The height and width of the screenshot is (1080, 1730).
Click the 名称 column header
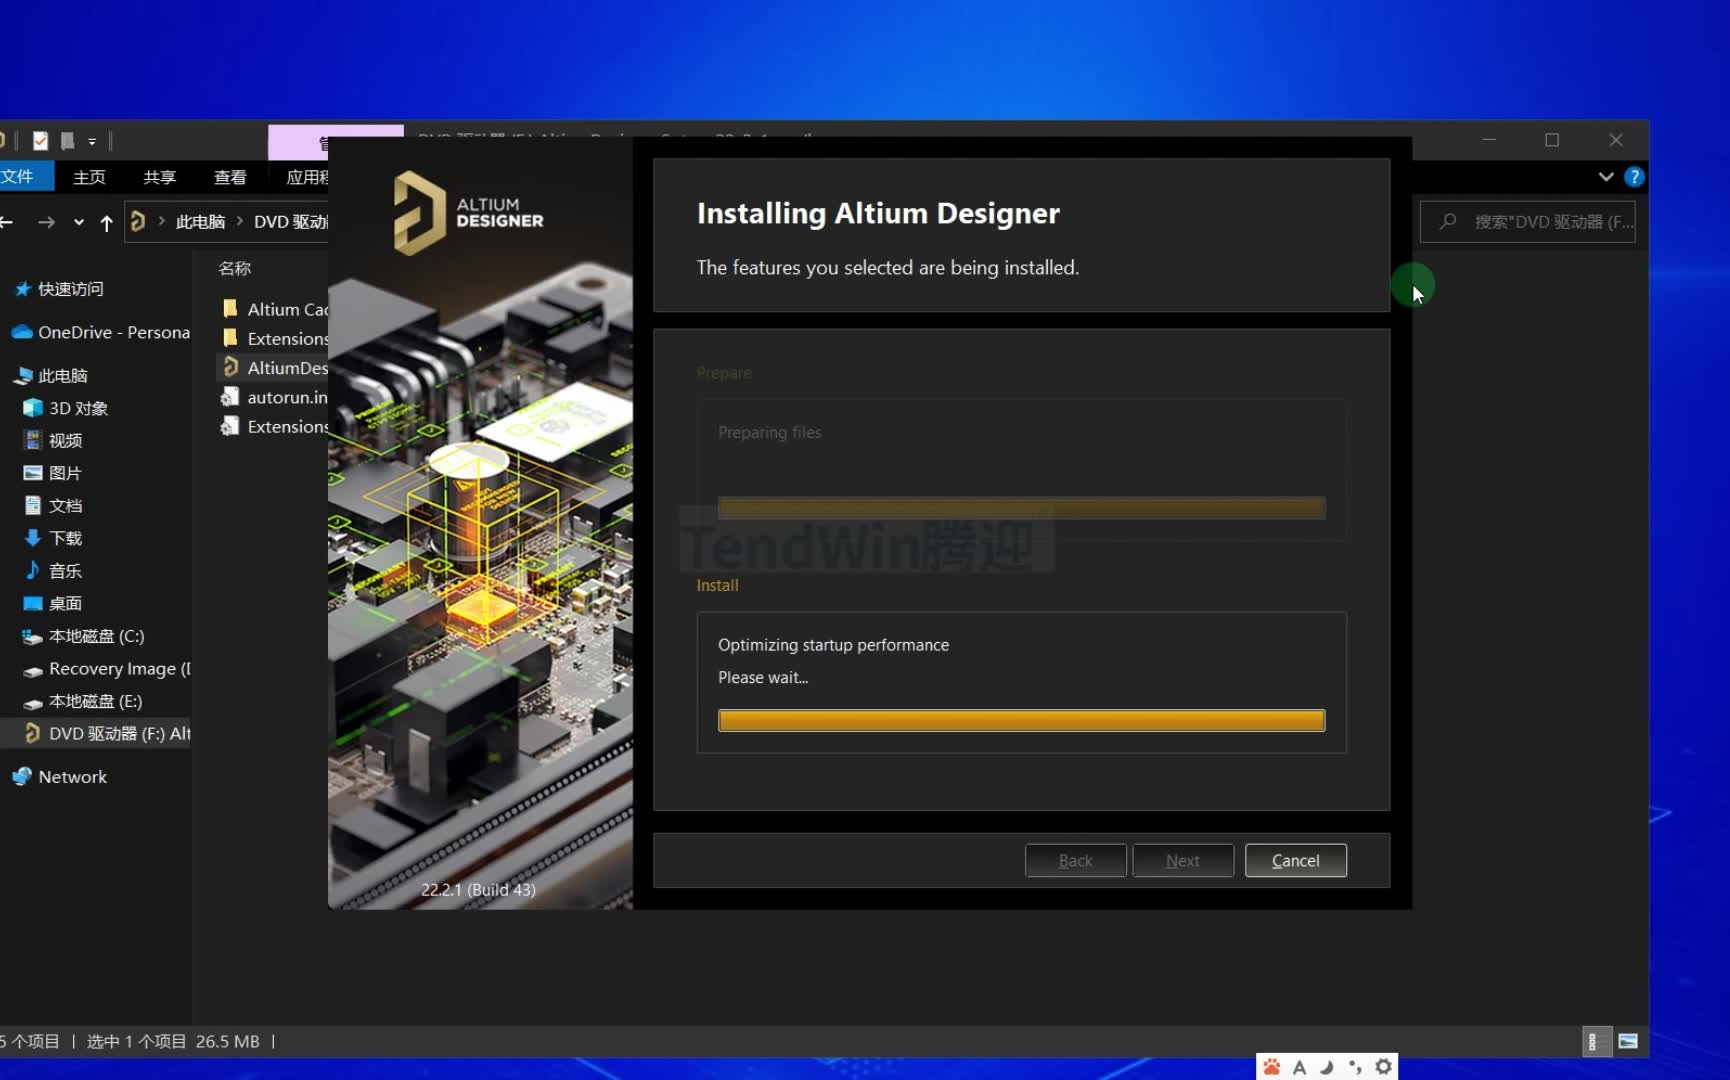click(235, 268)
